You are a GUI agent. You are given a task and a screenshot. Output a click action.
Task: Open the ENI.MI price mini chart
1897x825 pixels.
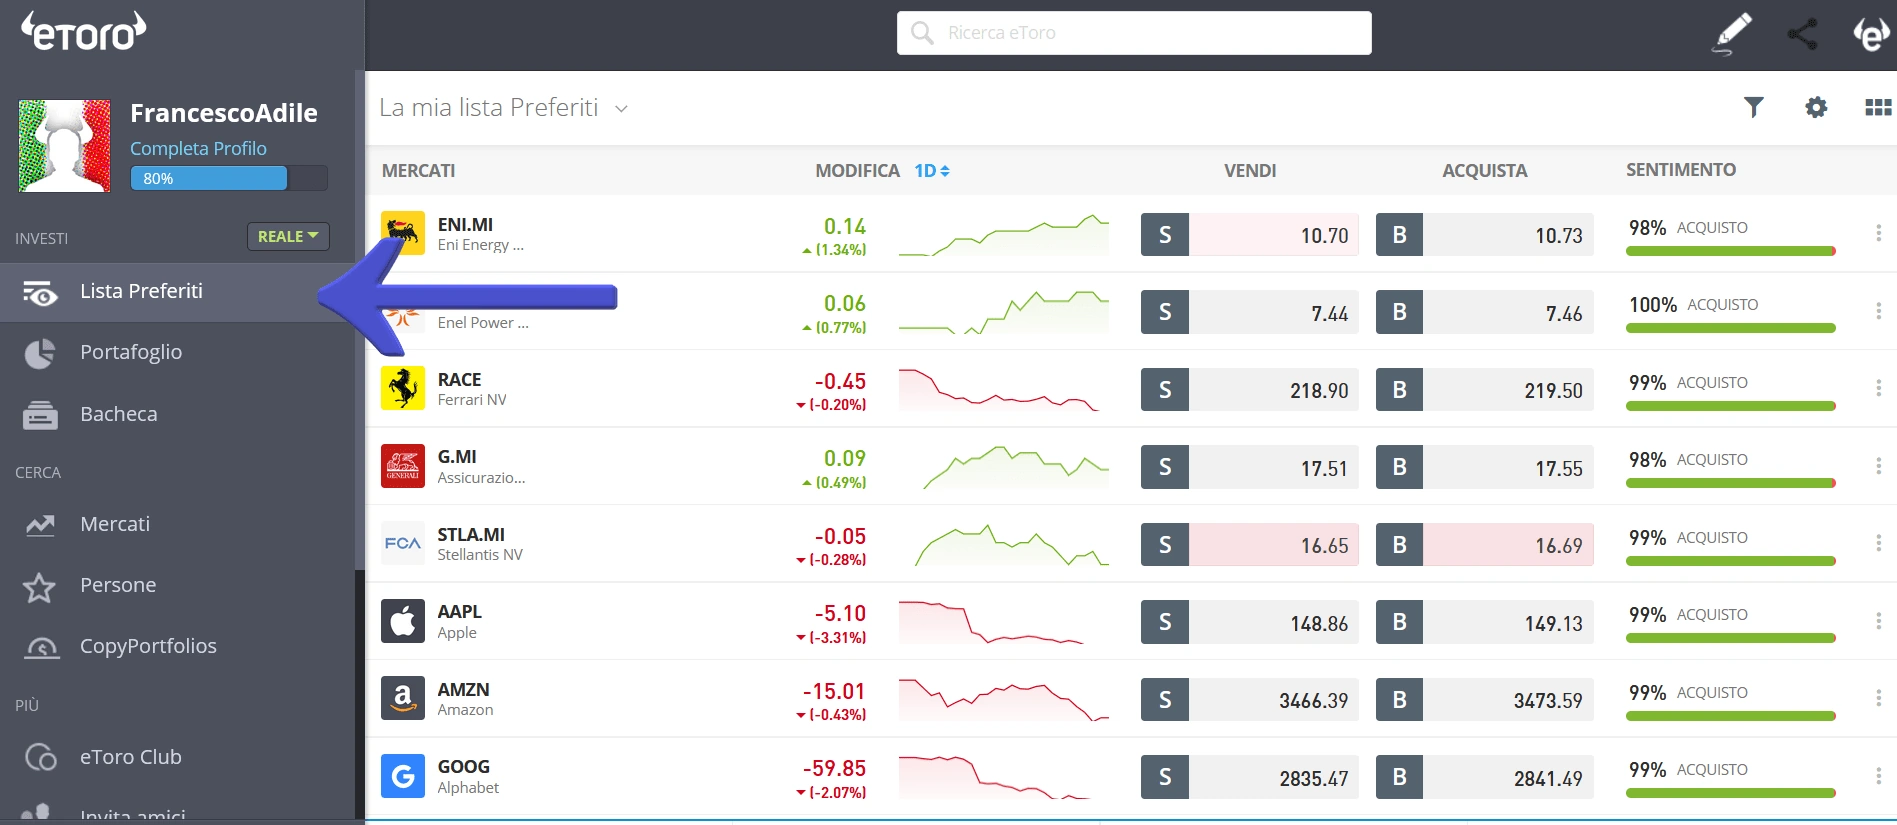[1004, 235]
